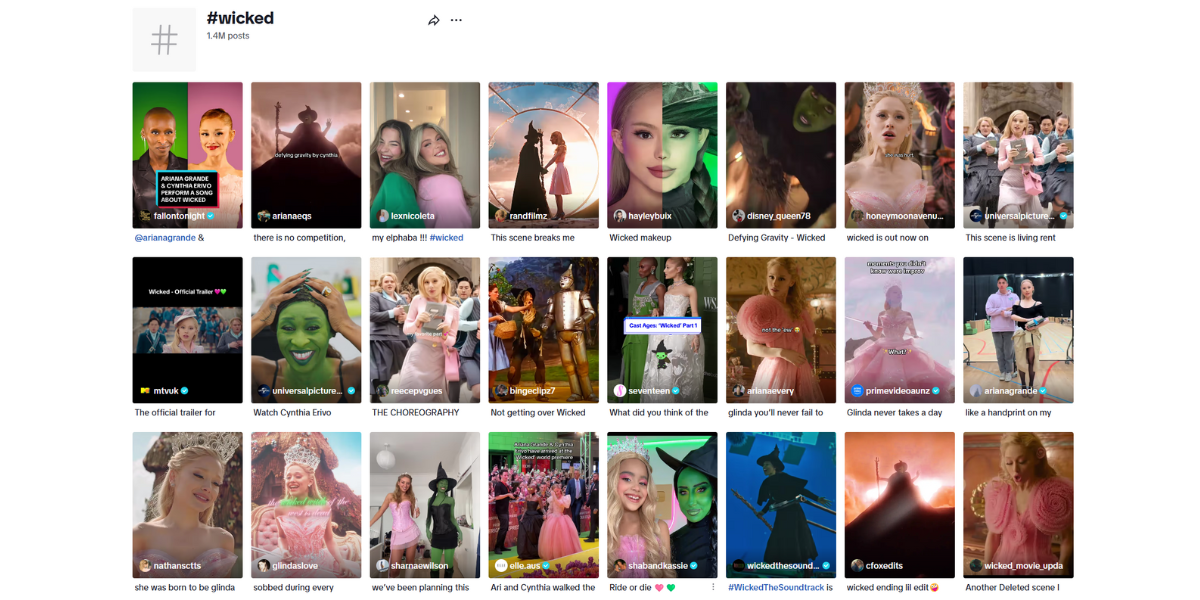Click the '#wicked' page heading
1200x600 pixels.
click(x=240, y=18)
